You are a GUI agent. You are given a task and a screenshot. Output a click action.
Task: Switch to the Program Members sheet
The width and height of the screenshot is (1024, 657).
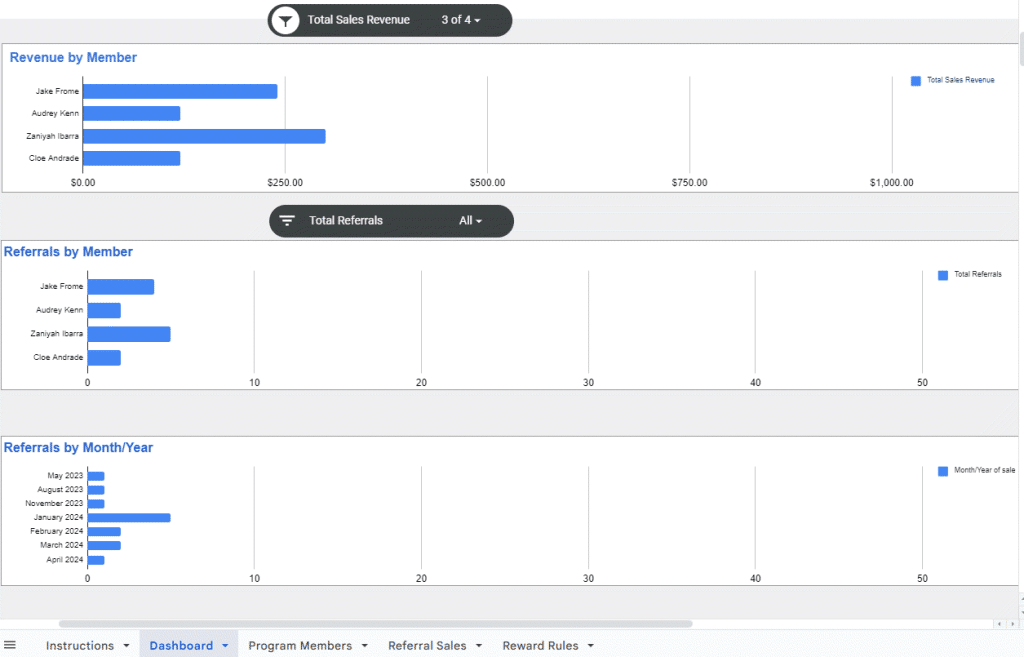(x=300, y=645)
